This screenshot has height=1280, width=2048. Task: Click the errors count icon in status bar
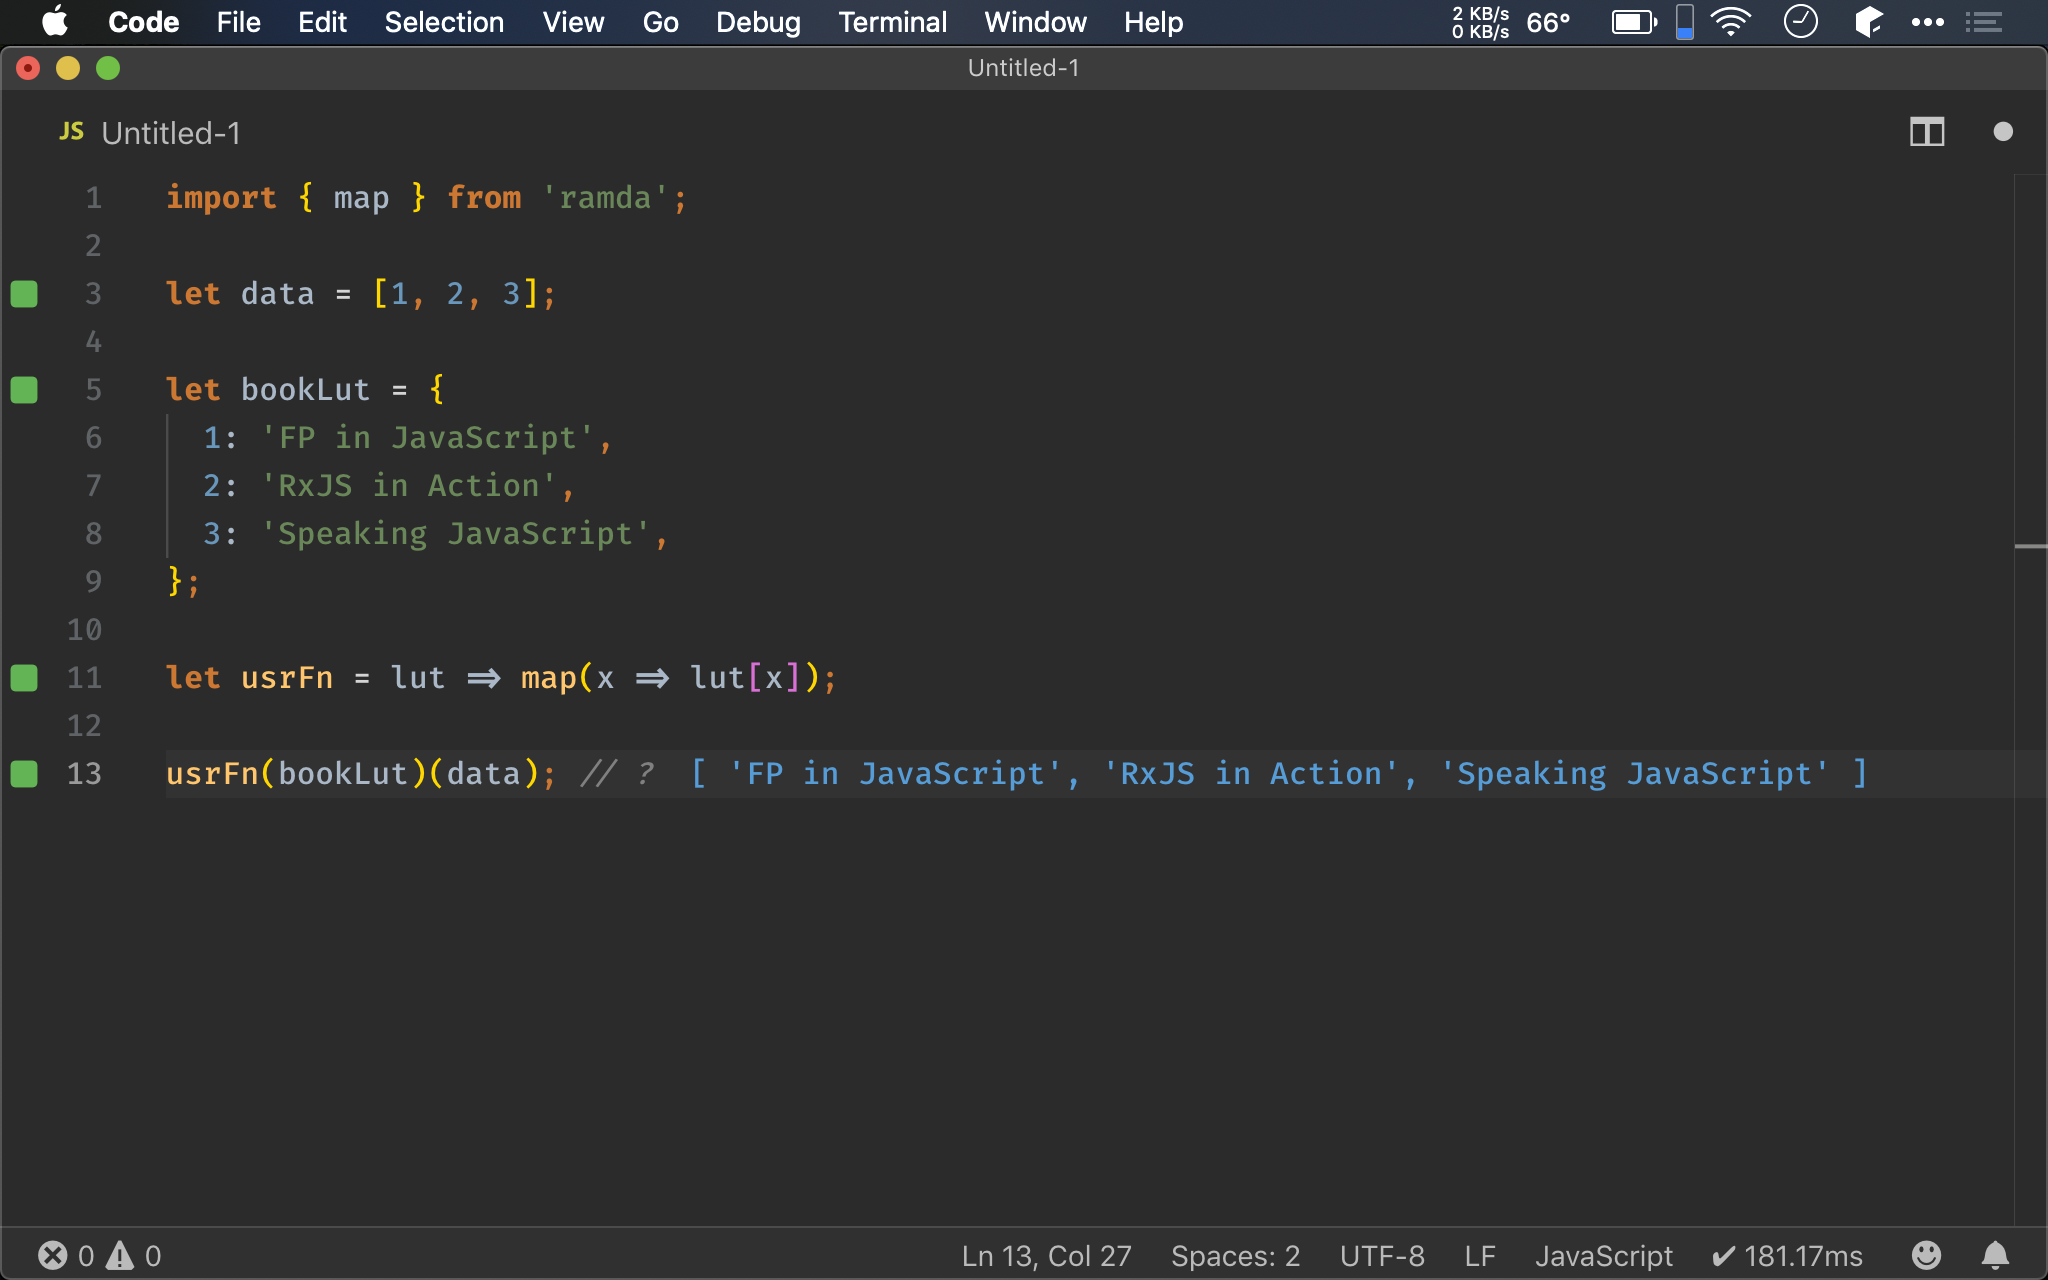pyautogui.click(x=53, y=1255)
